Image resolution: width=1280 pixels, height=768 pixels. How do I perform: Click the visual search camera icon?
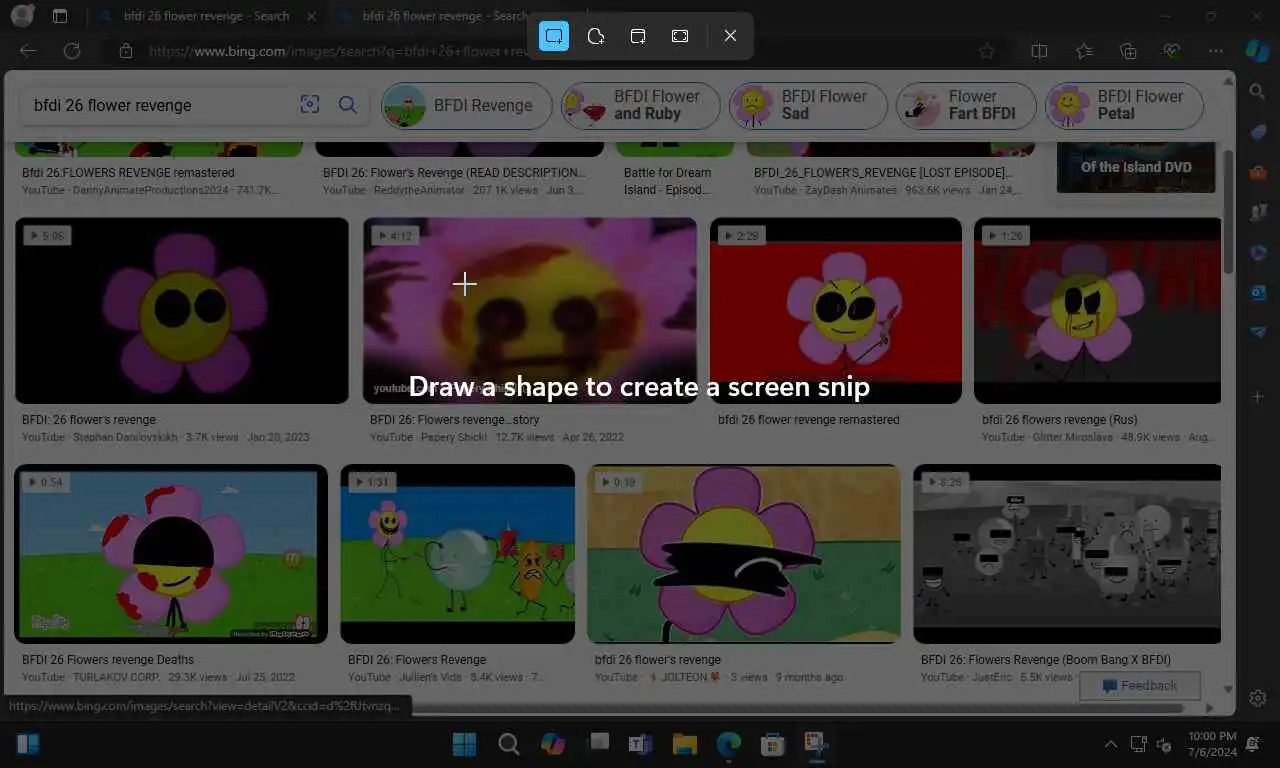[310, 105]
